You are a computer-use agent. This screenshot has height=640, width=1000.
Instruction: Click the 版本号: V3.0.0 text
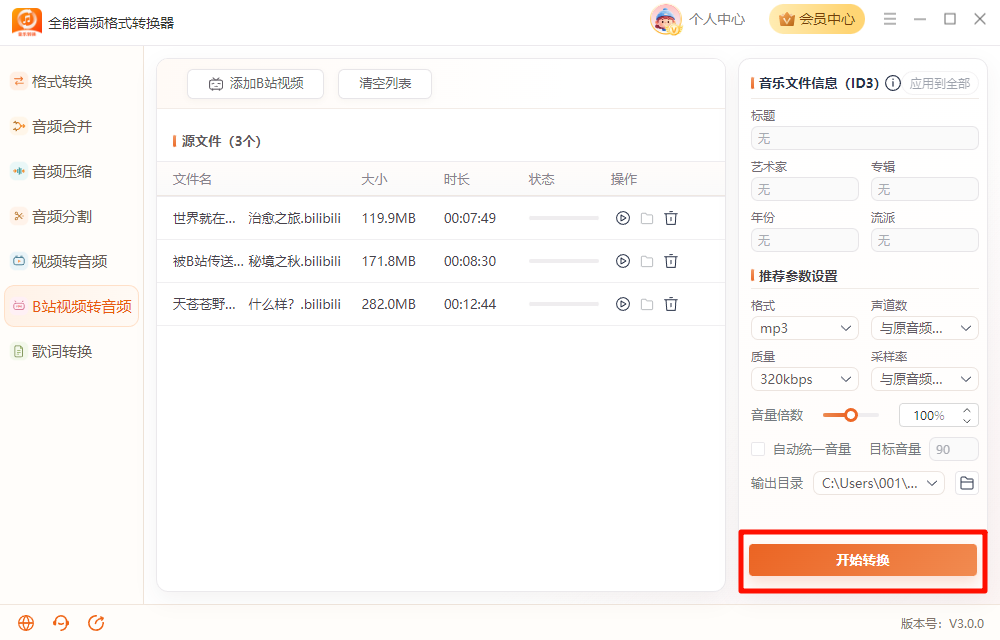tap(942, 623)
